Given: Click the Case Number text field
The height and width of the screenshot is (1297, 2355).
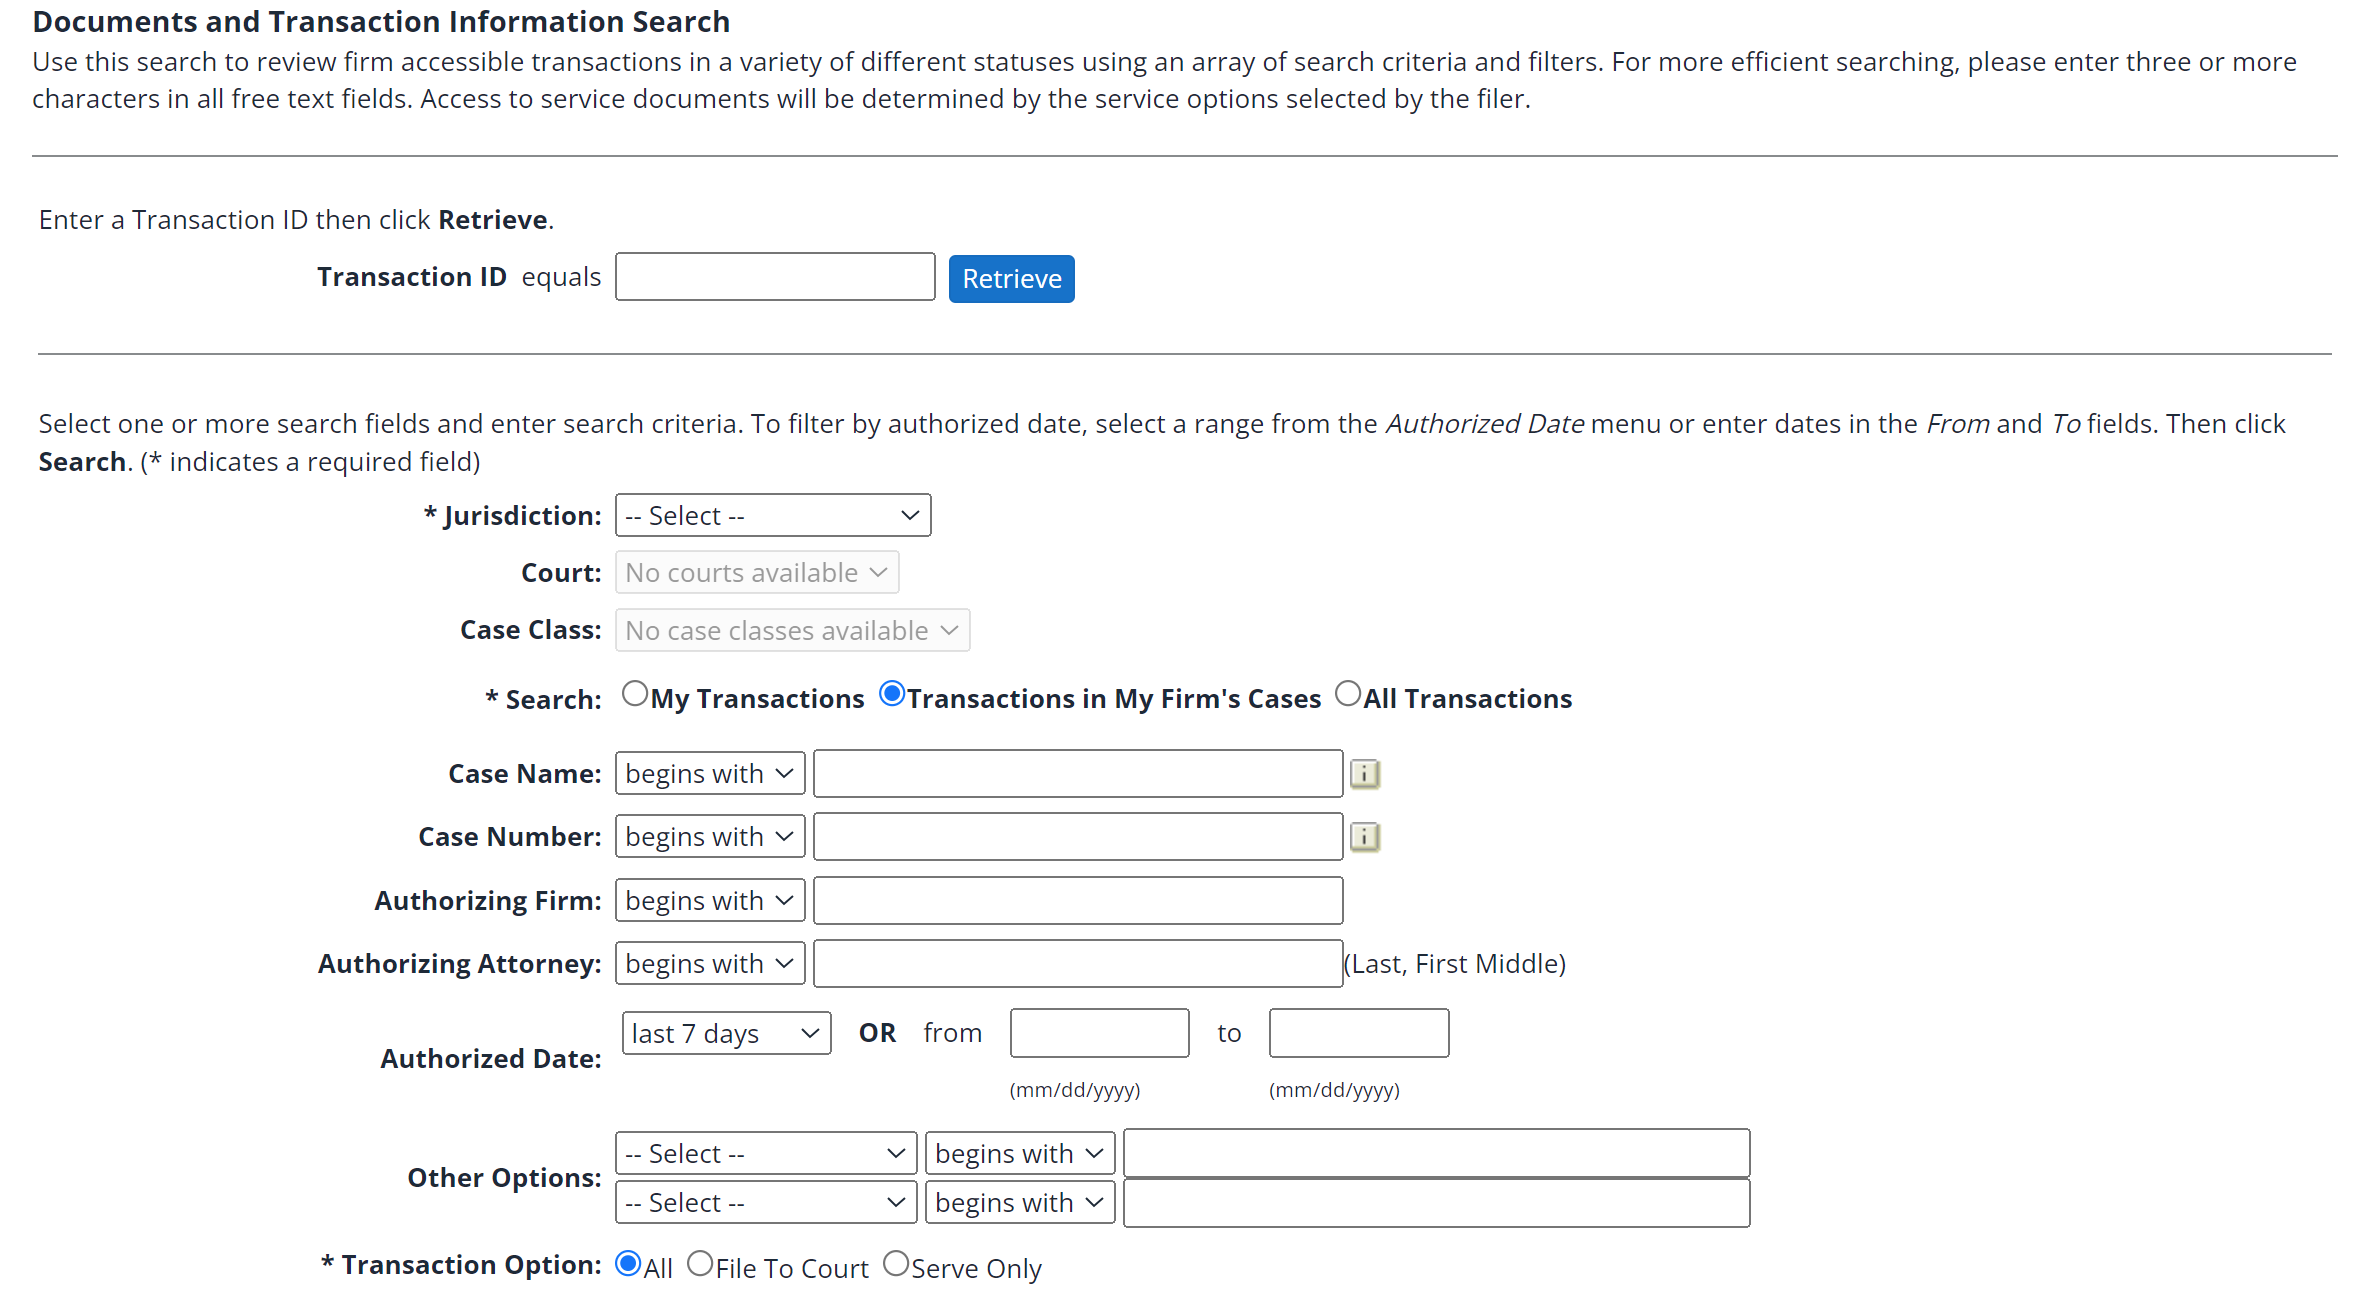Looking at the screenshot, I should tap(1078, 837).
